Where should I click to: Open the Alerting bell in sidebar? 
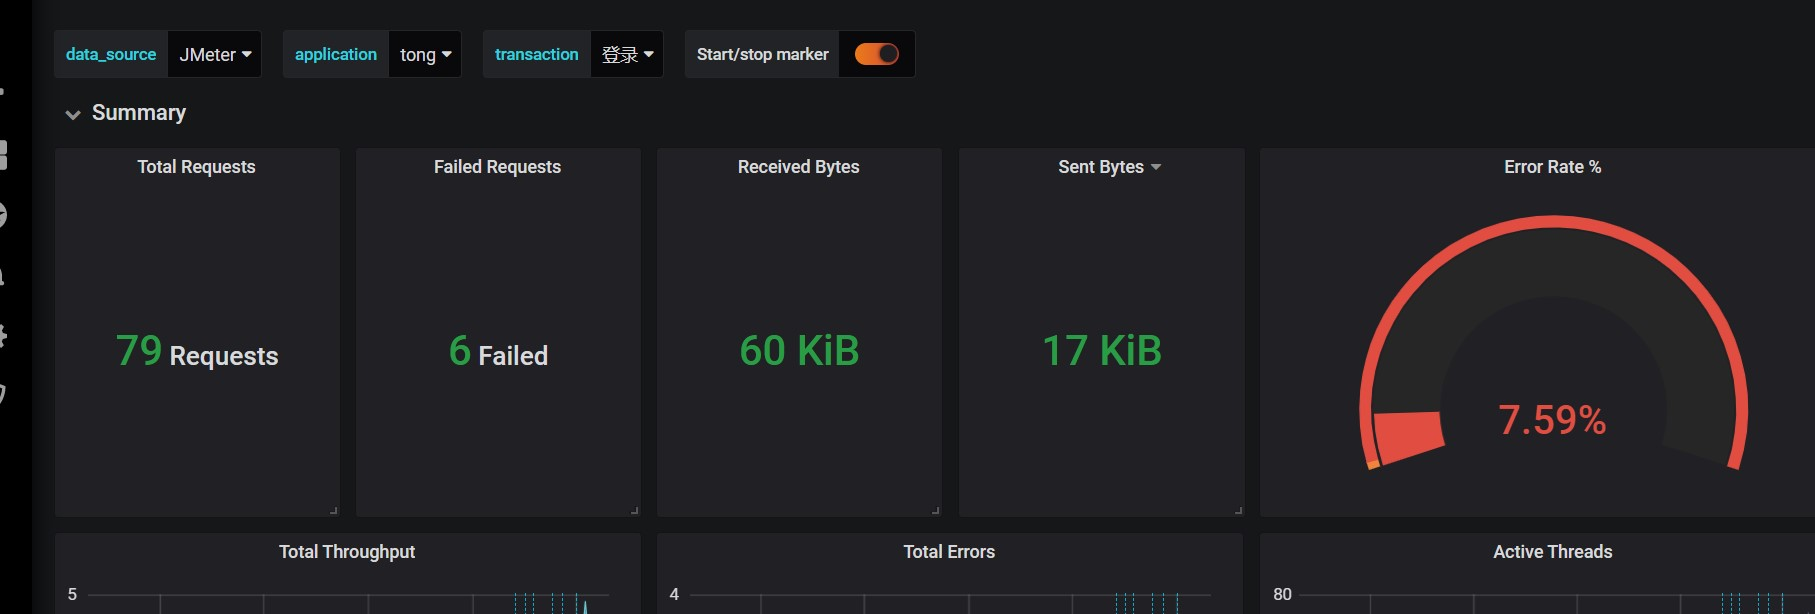click(x=3, y=276)
